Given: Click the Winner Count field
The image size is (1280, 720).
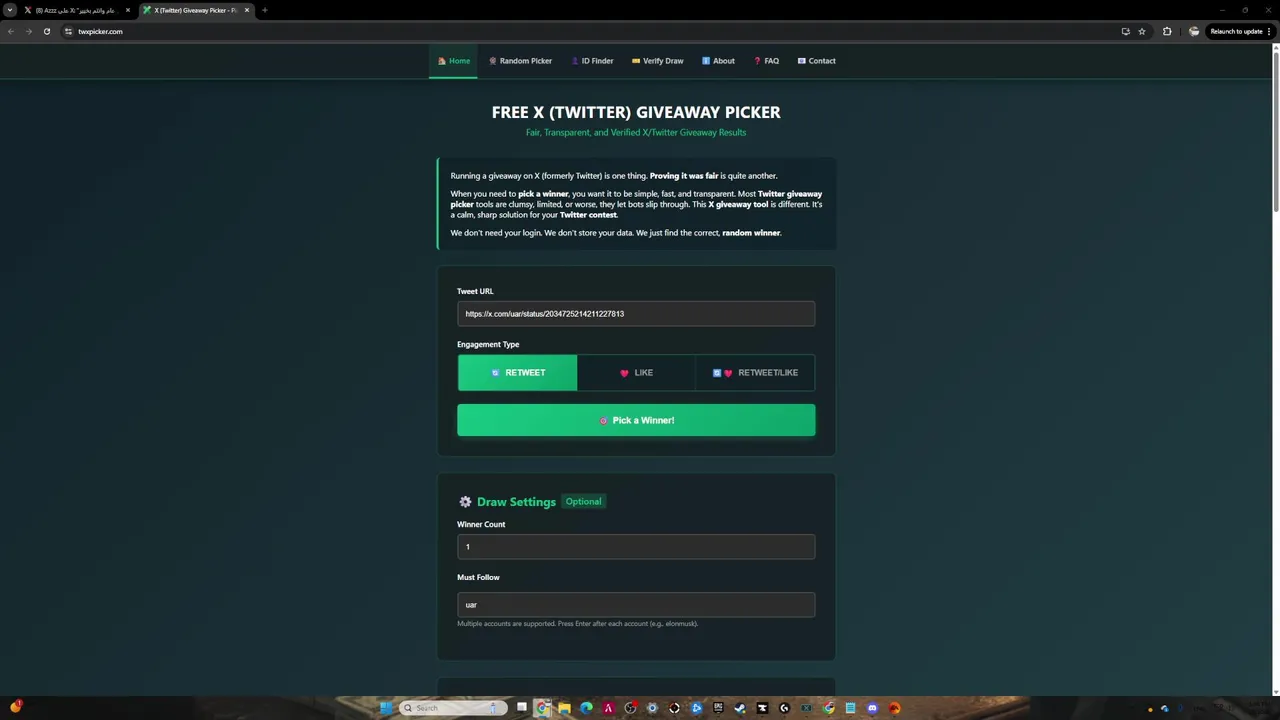Looking at the screenshot, I should pos(636,547).
